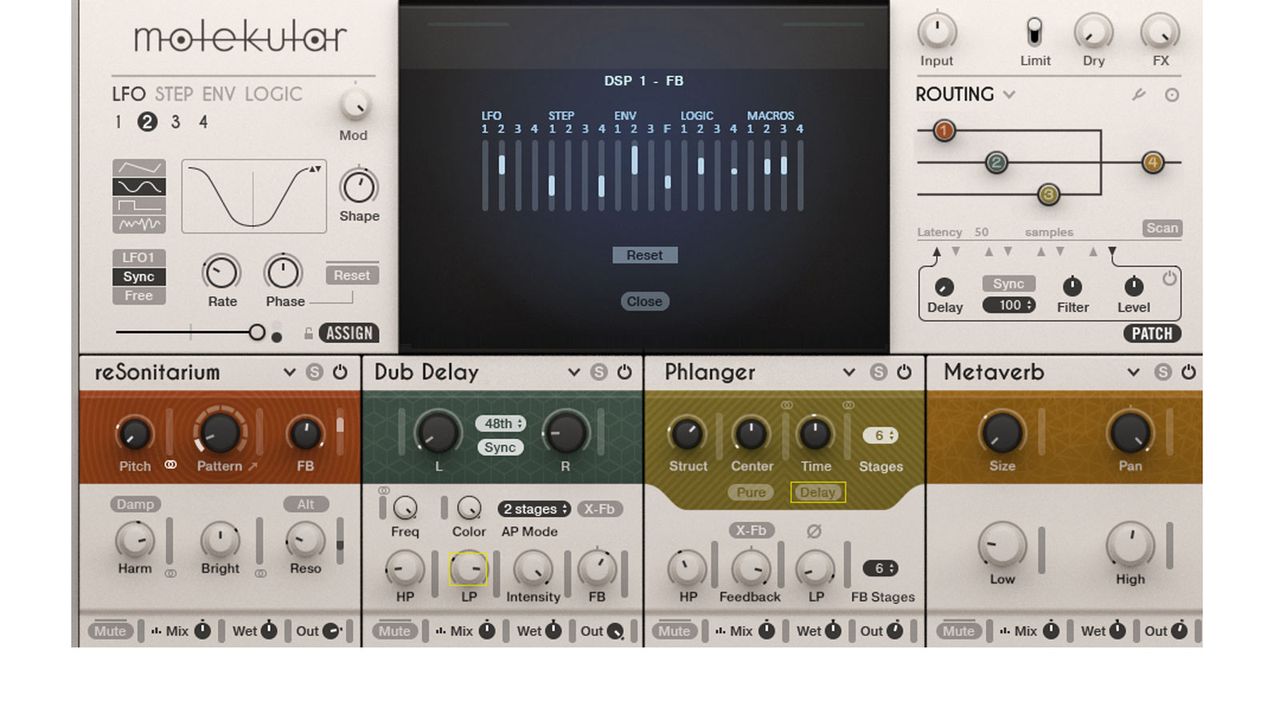Click the PATCH button

[1152, 333]
